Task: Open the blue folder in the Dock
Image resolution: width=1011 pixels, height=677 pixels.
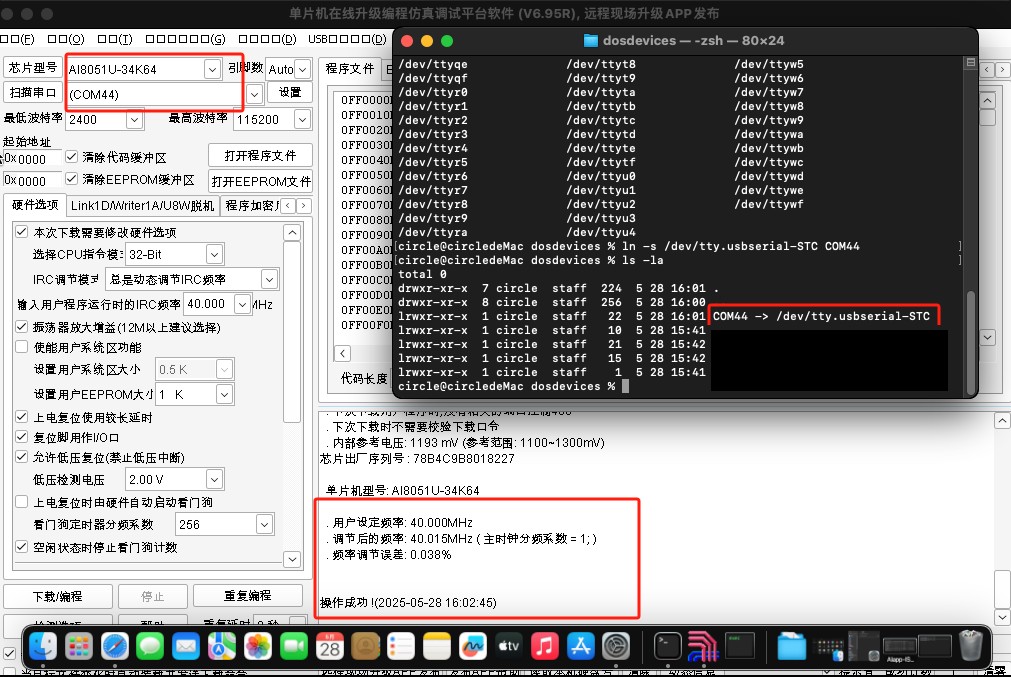Action: pyautogui.click(x=792, y=645)
